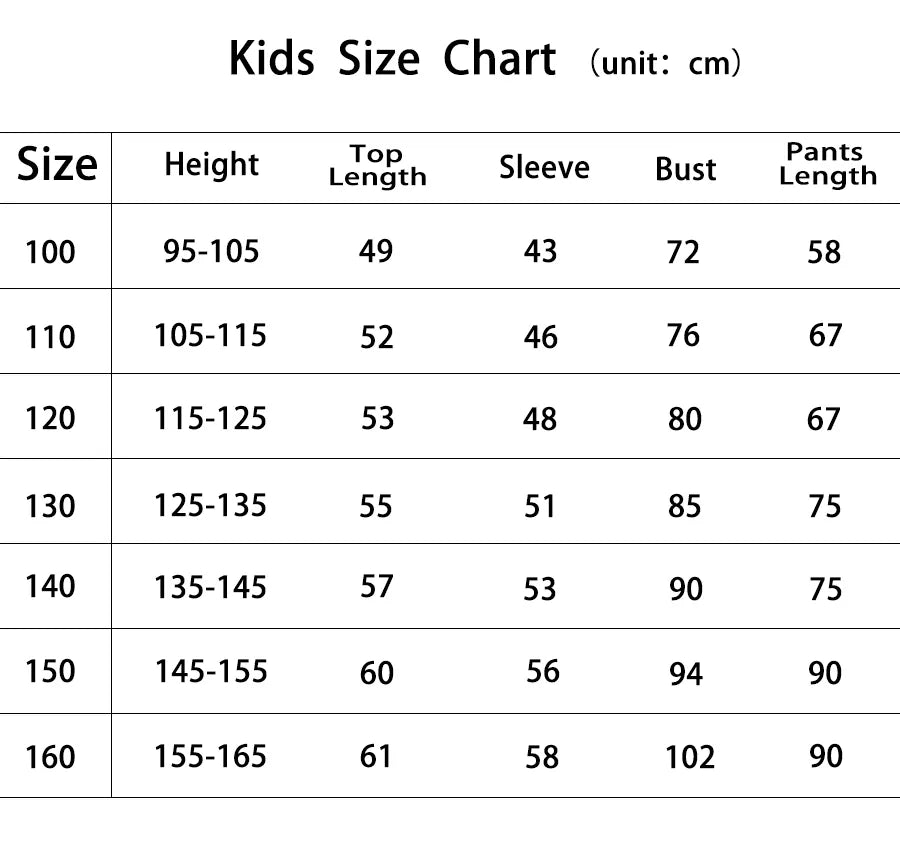The image size is (900, 848).
Task: Click pants length value 58
Action: 825,252
